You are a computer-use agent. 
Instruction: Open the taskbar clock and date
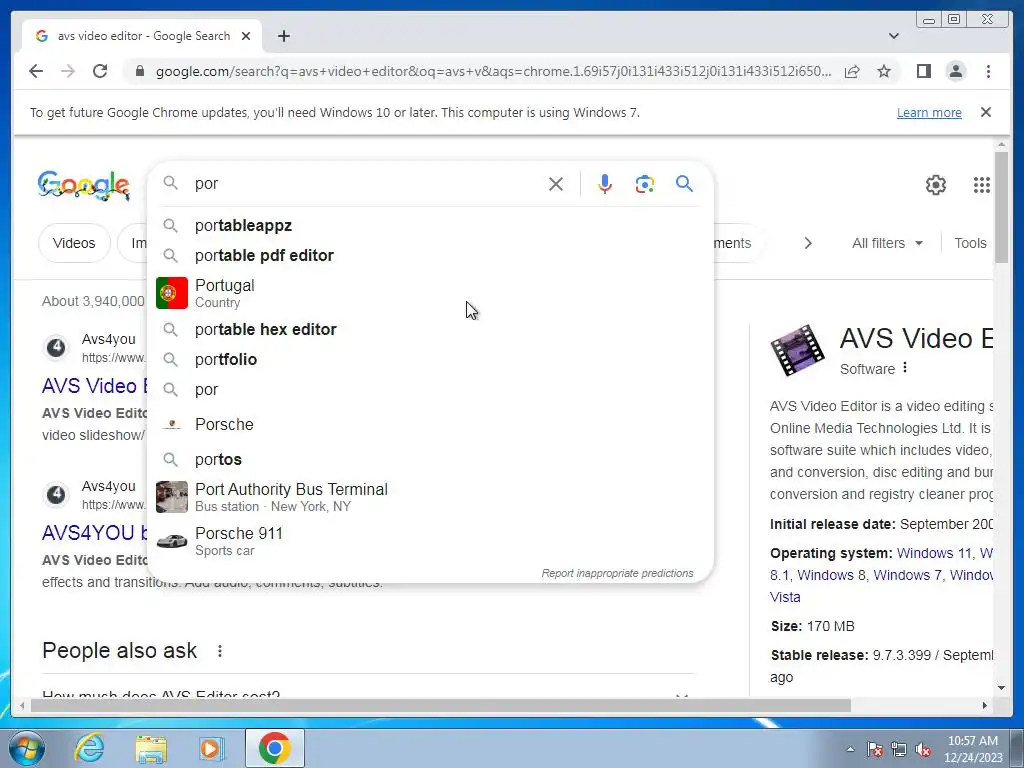point(973,749)
